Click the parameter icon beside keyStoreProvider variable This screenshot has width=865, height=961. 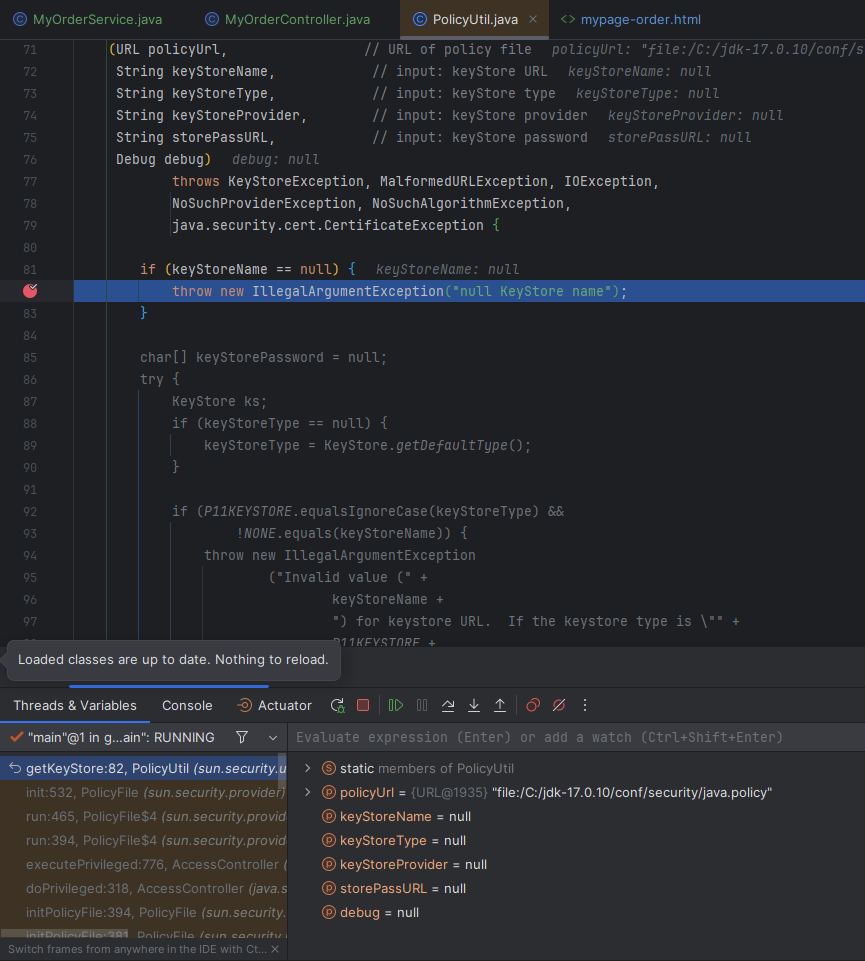pos(329,864)
